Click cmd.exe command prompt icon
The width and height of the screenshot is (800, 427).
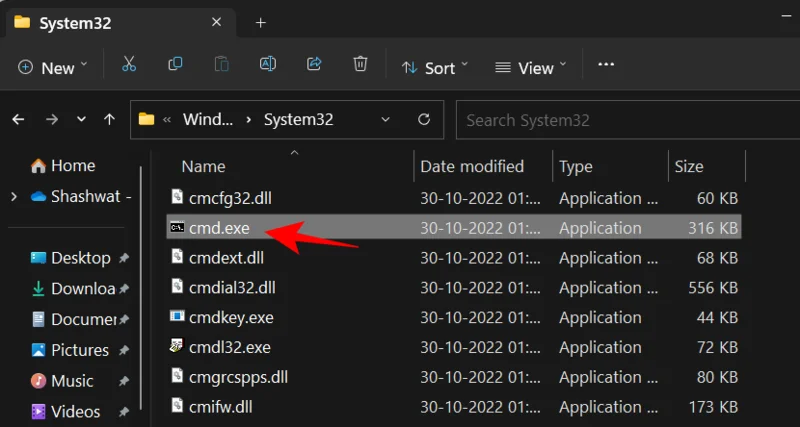(x=177, y=228)
